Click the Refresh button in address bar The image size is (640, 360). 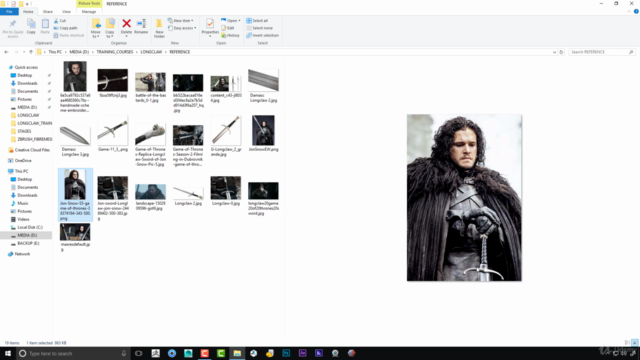[561, 52]
